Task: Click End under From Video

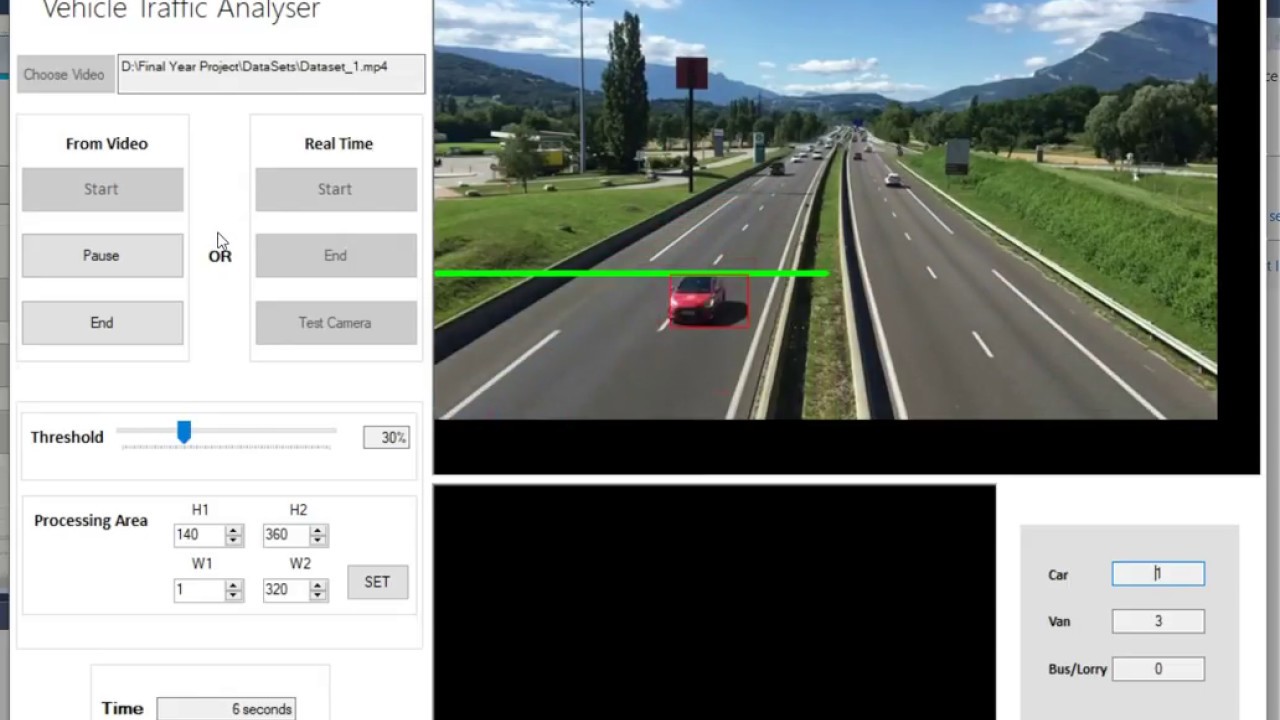Action: click(x=102, y=323)
